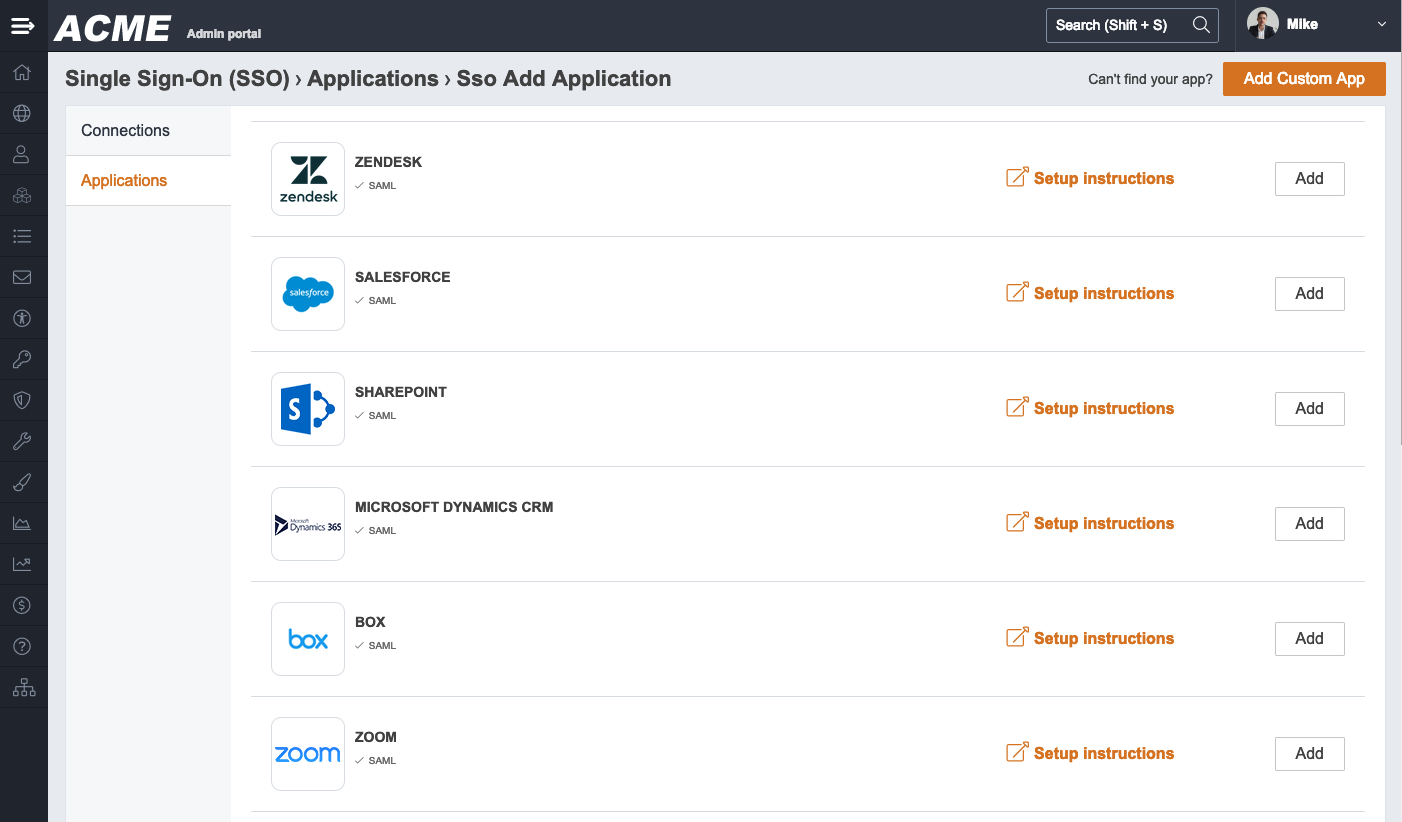Expand the sidebar with the hamburger arrow icon

(23, 26)
